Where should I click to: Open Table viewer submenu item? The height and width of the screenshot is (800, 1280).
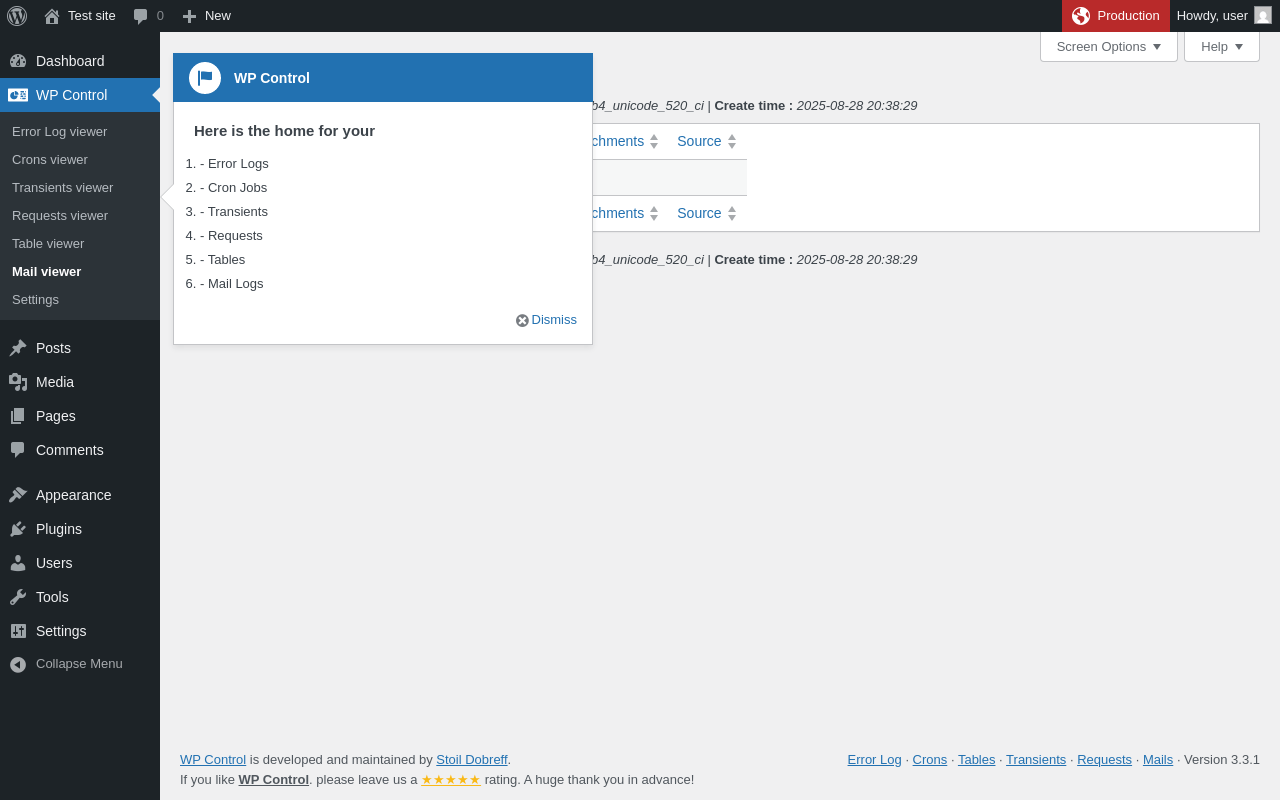[x=48, y=243]
